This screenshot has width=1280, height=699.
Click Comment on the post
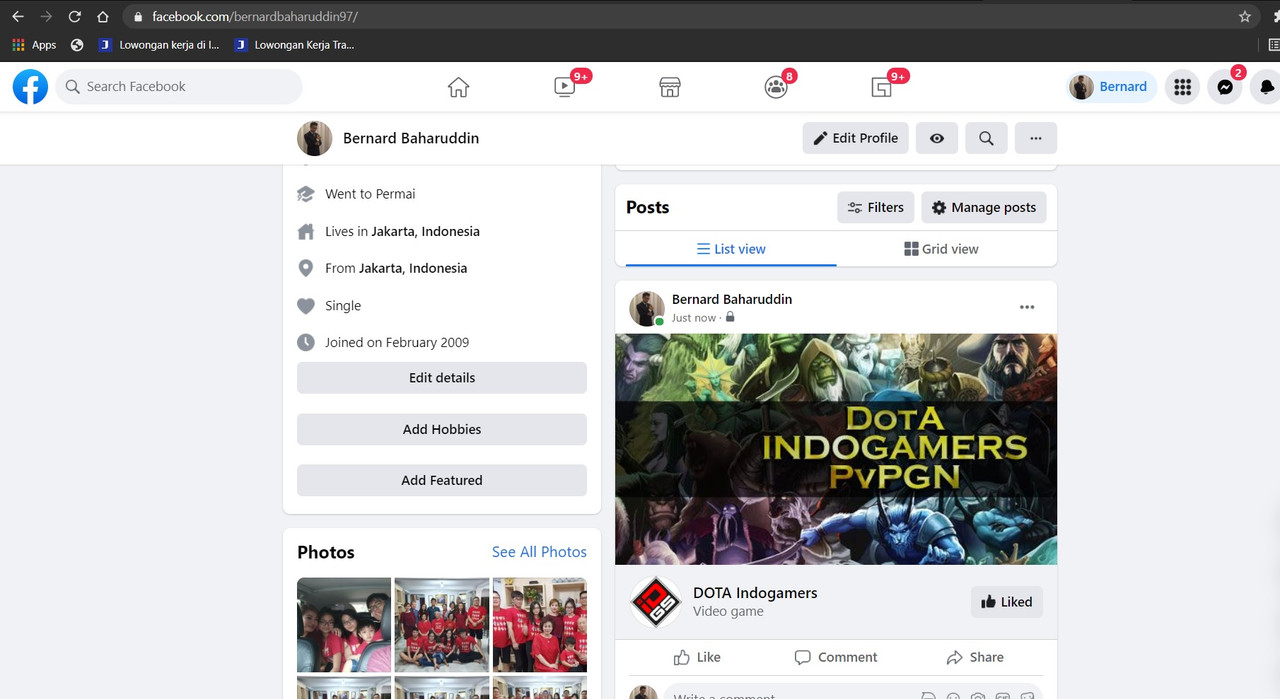pyautogui.click(x=836, y=657)
